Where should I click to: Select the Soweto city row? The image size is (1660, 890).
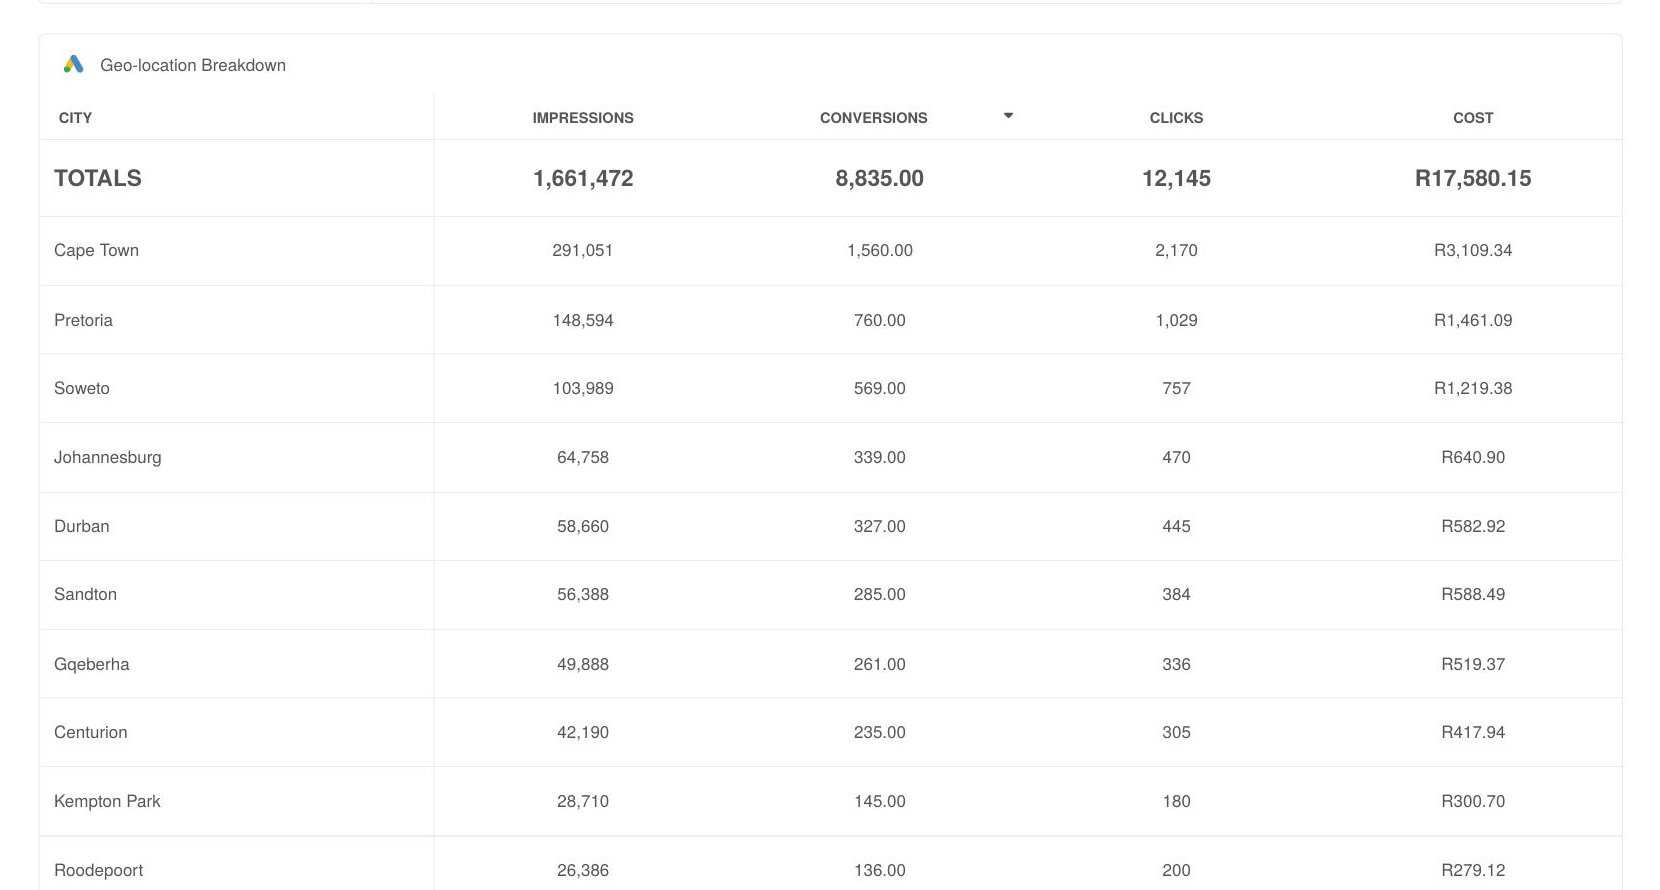click(x=830, y=388)
